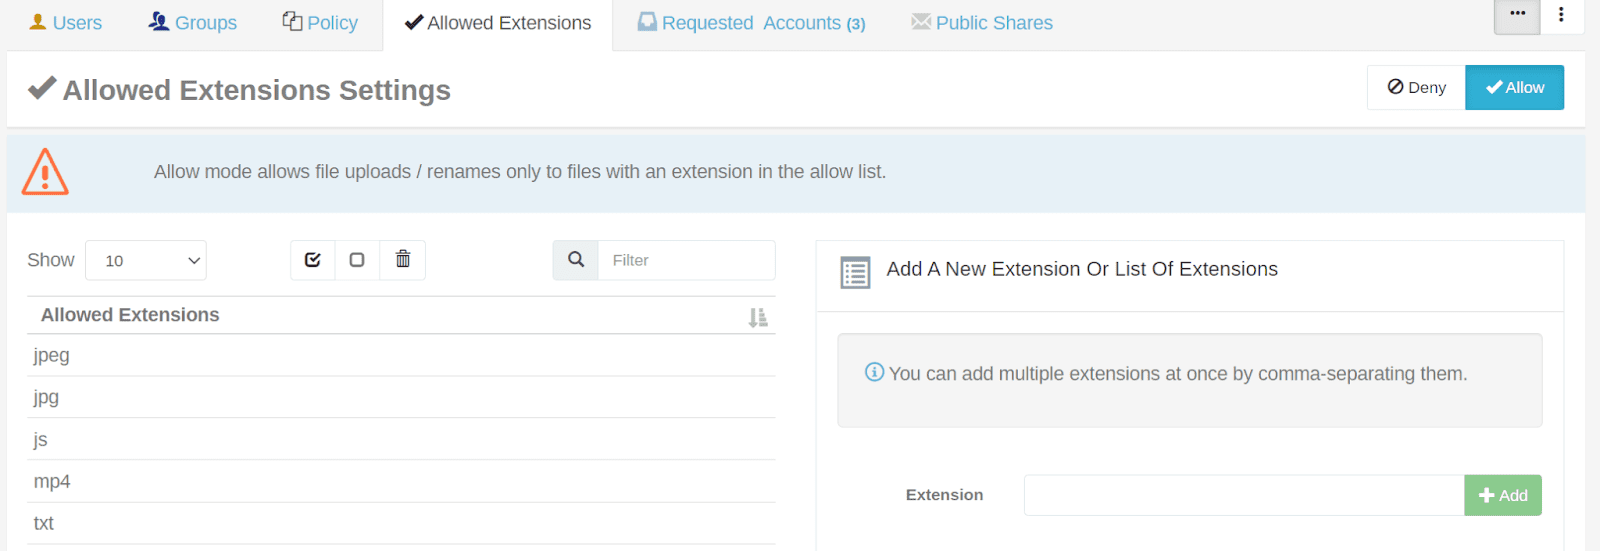Click the vertical kebab menu icon

tap(1561, 15)
